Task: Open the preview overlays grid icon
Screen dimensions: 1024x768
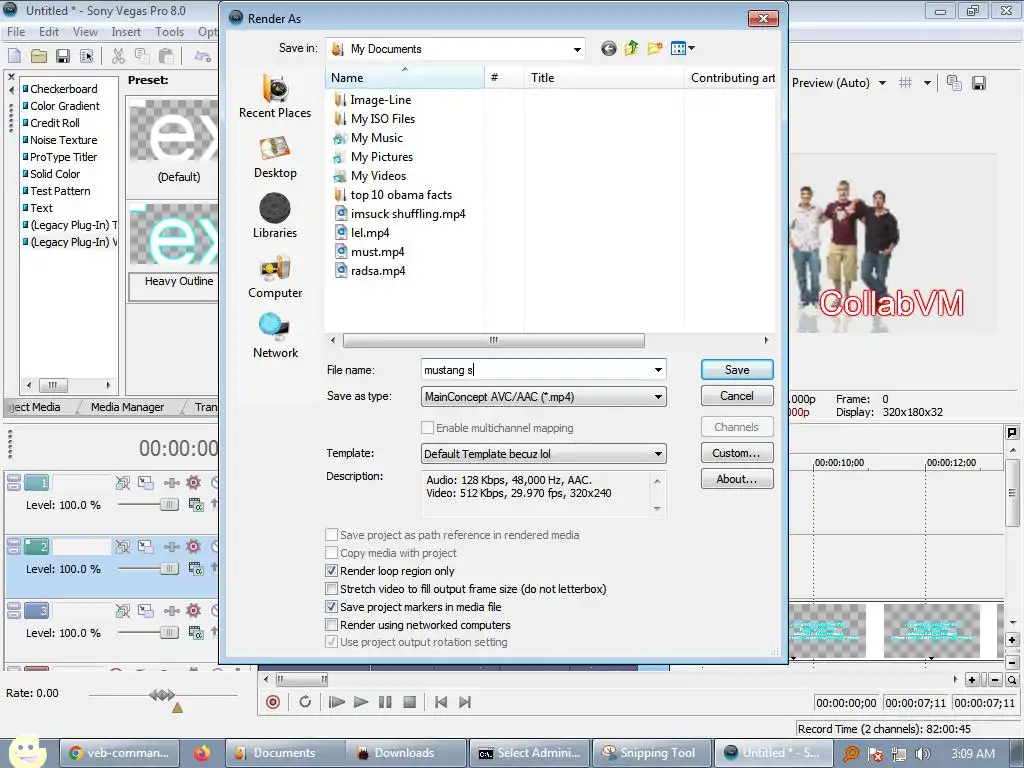Action: tap(905, 83)
